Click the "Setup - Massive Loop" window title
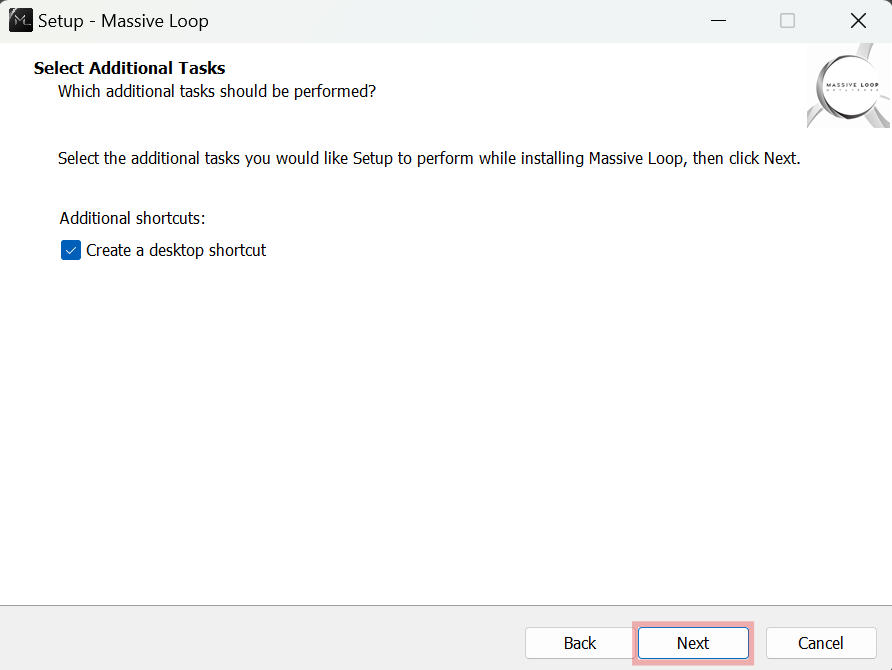892x670 pixels. [x=123, y=21]
